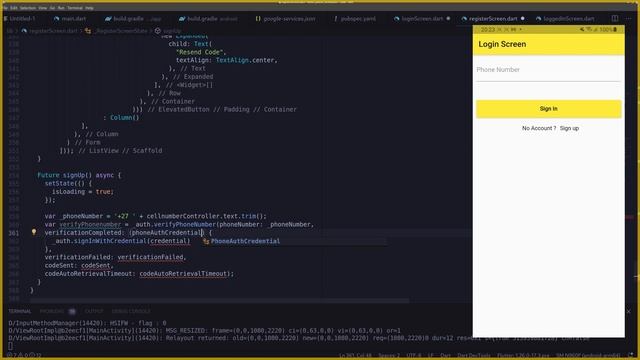Click the Phone Number field in the emulator
This screenshot has height=360, width=640.
(549, 70)
